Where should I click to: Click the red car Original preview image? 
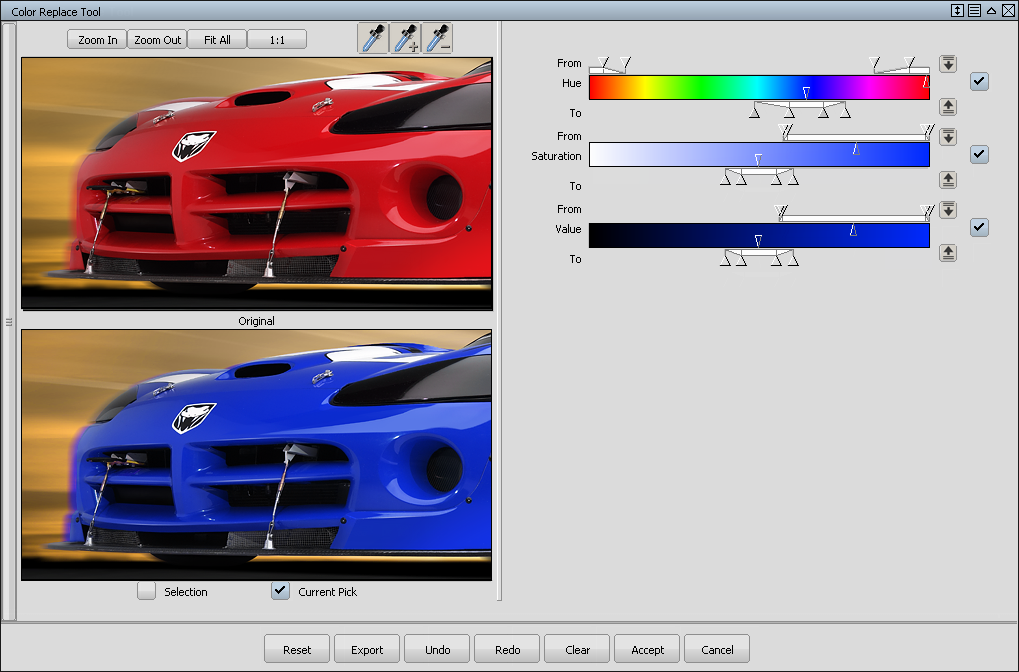click(x=256, y=183)
